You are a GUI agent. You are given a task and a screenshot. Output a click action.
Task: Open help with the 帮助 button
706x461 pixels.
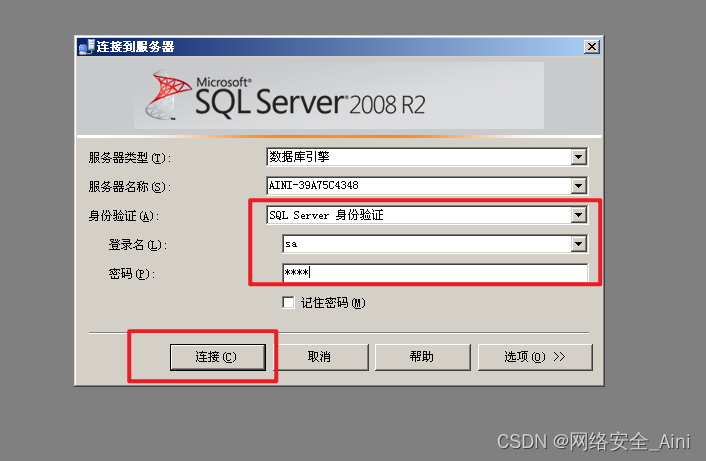422,357
